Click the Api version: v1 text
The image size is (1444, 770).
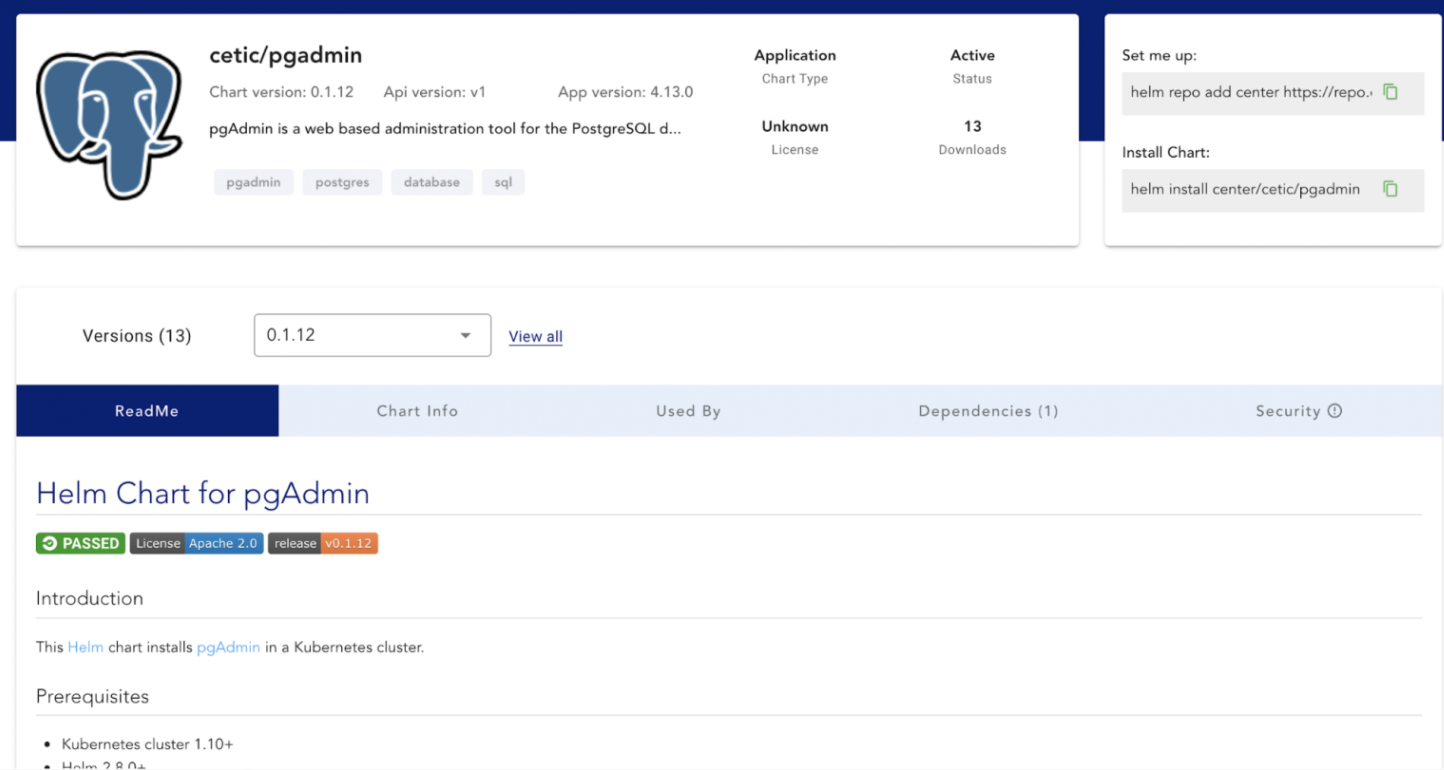pyautogui.click(x=435, y=92)
